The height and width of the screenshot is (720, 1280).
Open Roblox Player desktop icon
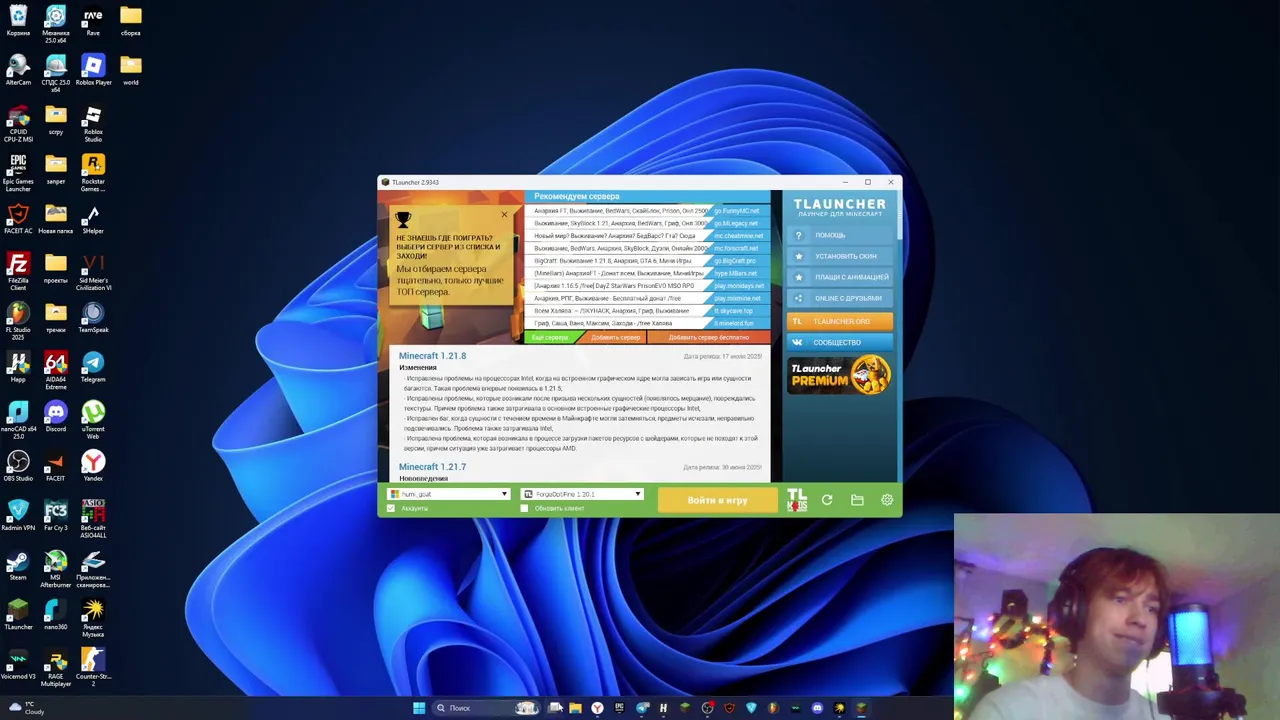[x=93, y=71]
